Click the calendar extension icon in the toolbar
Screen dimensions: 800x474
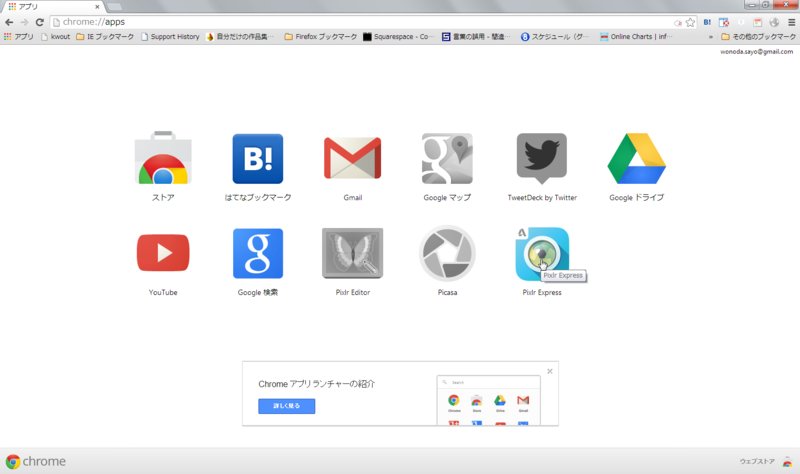pyautogui.click(x=758, y=22)
